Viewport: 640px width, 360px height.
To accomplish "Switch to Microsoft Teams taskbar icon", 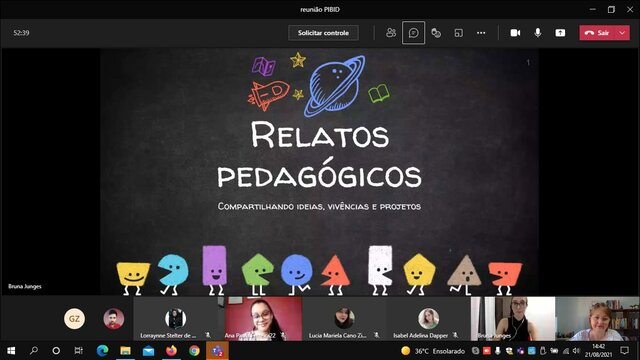I will coord(217,351).
